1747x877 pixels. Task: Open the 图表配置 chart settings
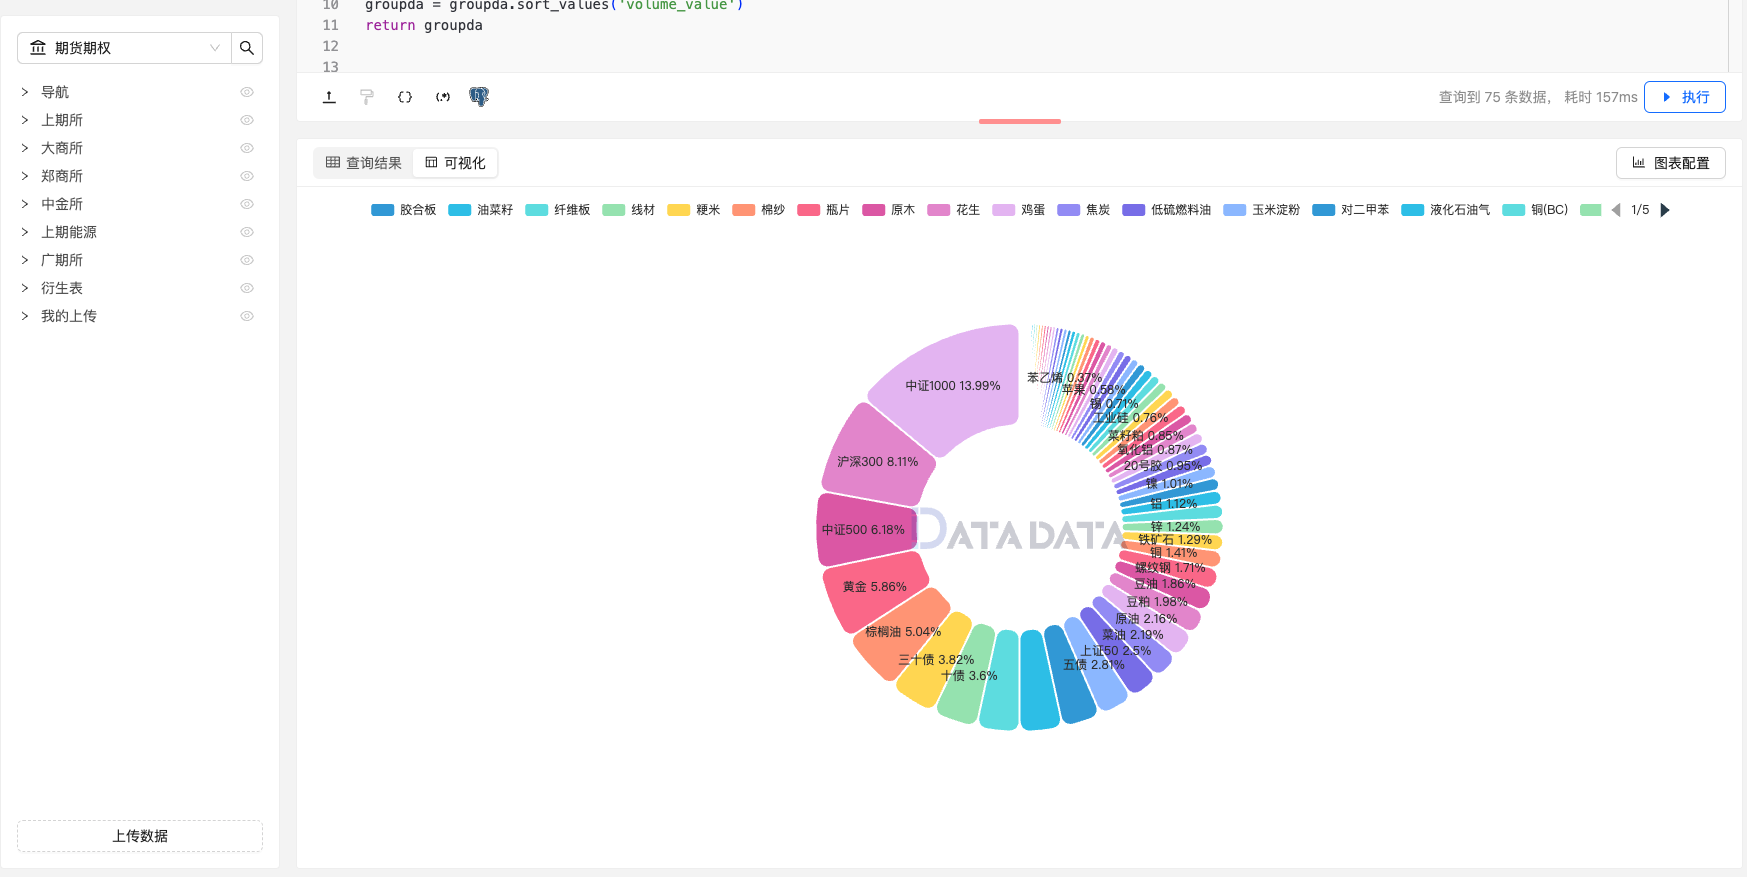(1671, 163)
